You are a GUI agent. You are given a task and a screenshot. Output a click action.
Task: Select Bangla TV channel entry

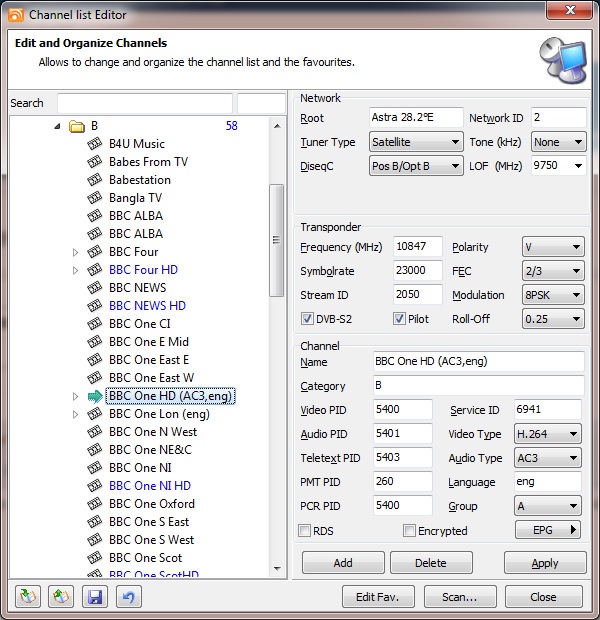tap(135, 198)
